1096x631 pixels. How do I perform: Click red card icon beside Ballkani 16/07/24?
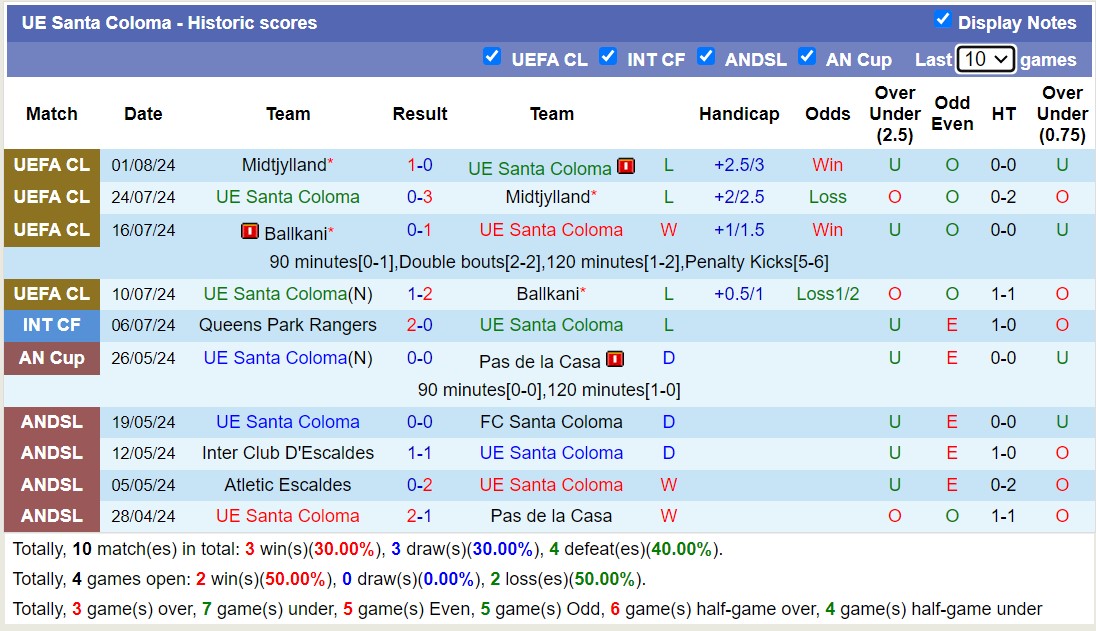250,231
